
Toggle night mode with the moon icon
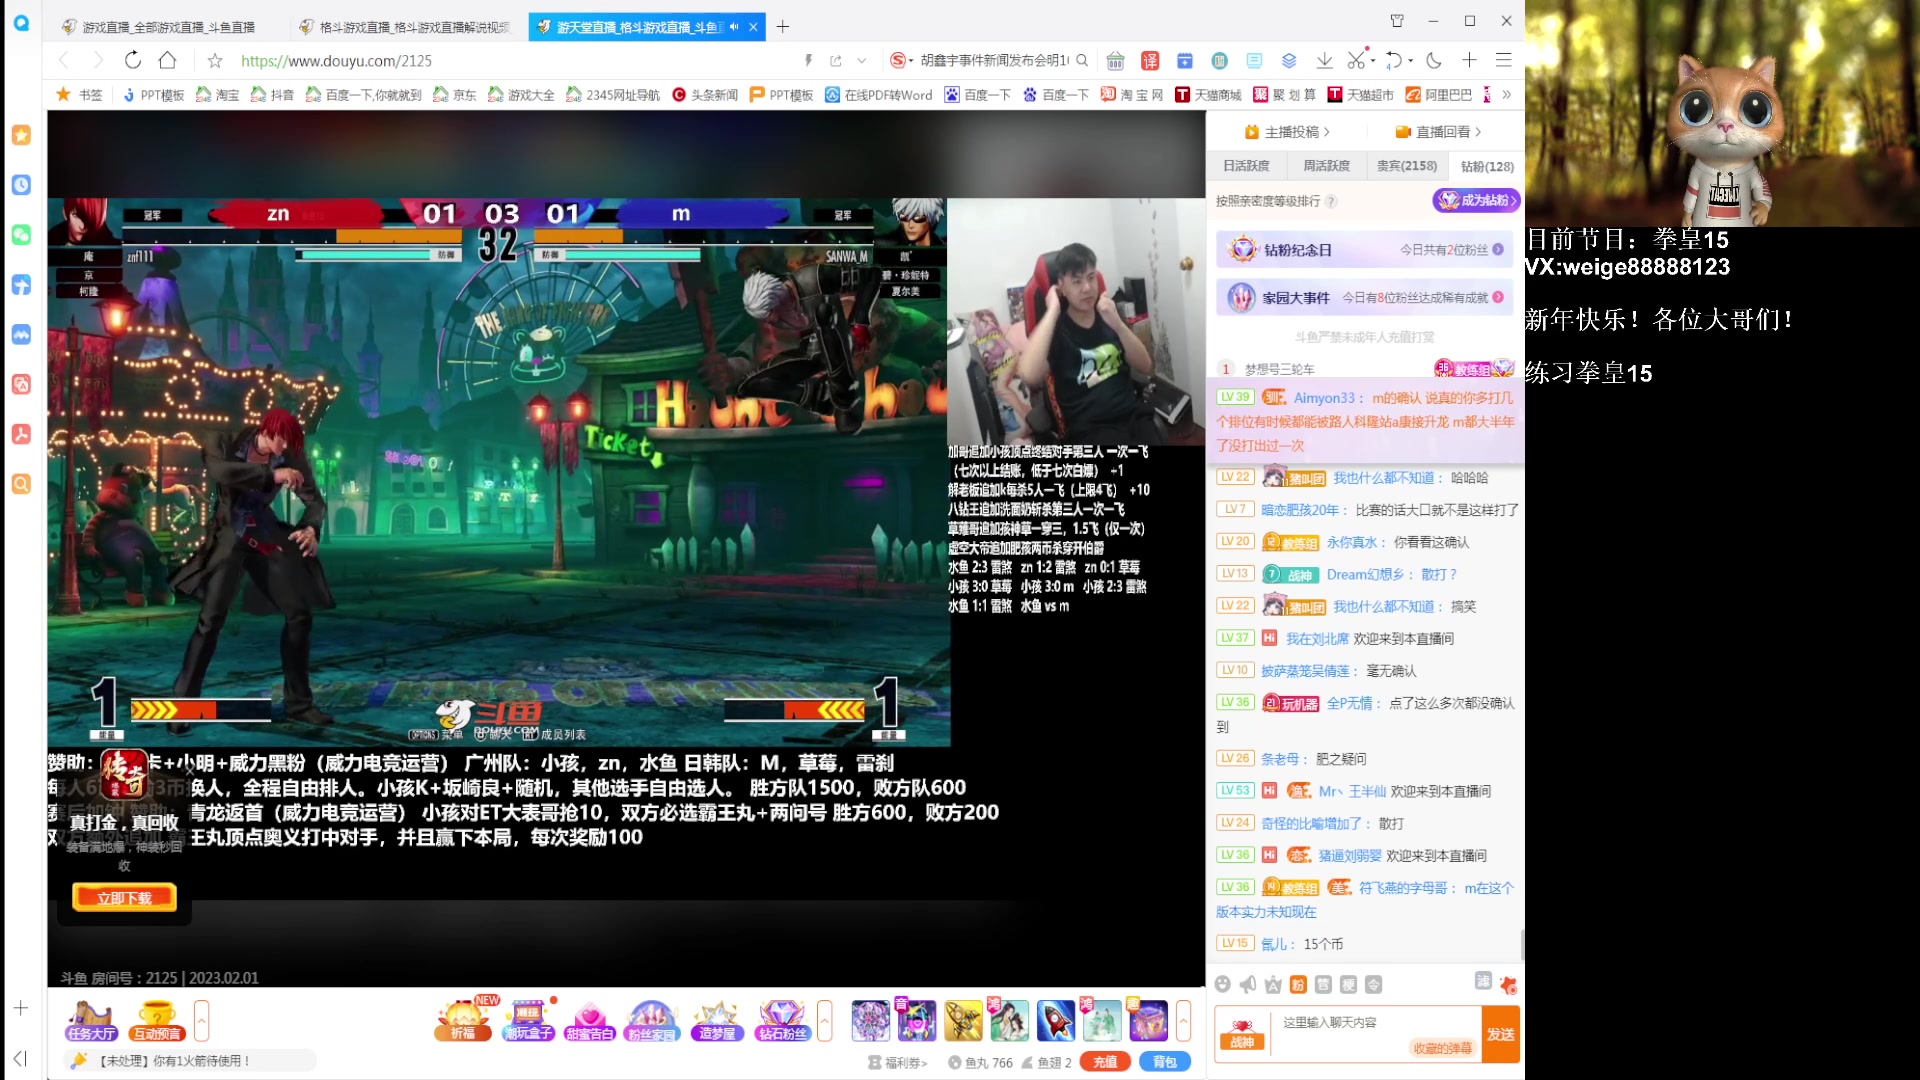1433,60
